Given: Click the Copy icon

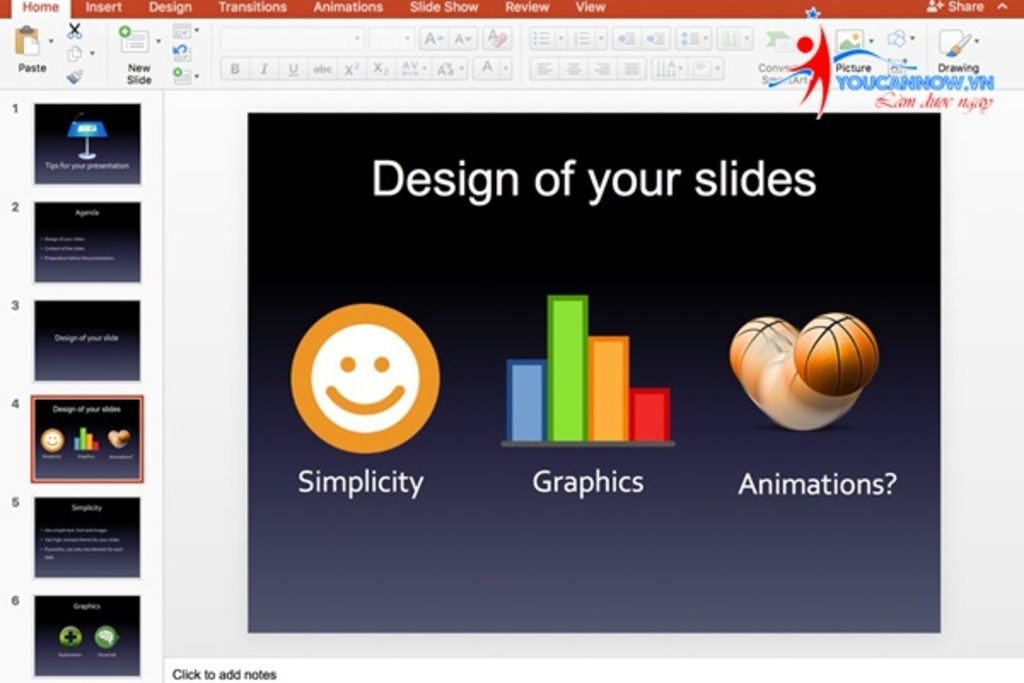Looking at the screenshot, I should tap(75, 54).
